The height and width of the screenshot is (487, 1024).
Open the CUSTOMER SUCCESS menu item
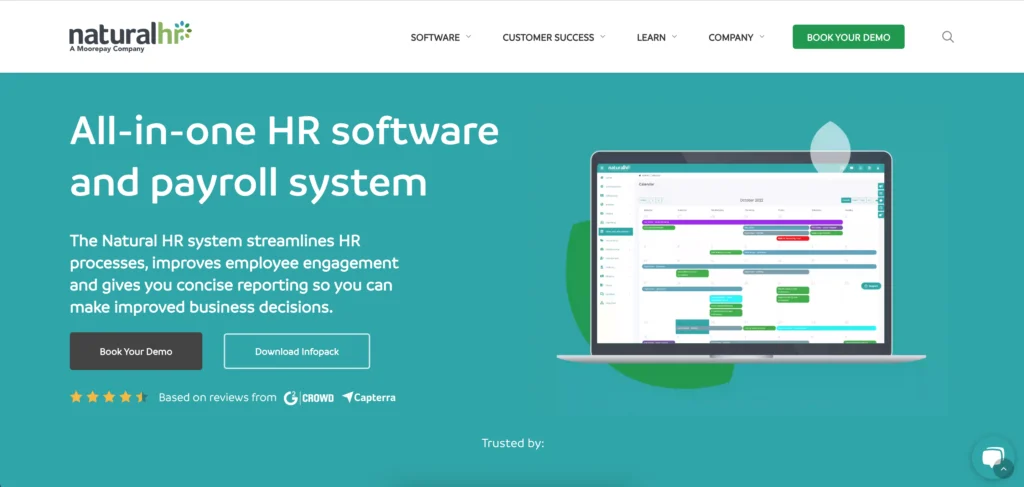click(x=548, y=37)
